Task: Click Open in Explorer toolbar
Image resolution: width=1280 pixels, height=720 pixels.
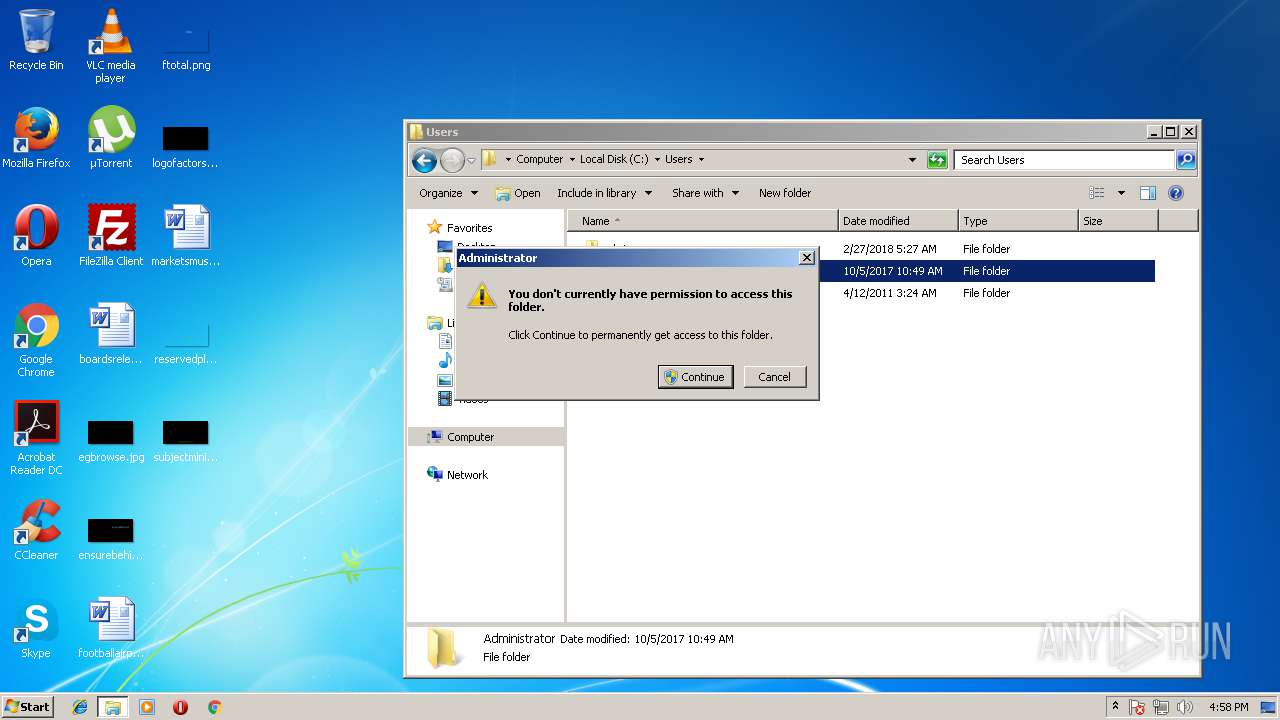Action: click(x=518, y=193)
